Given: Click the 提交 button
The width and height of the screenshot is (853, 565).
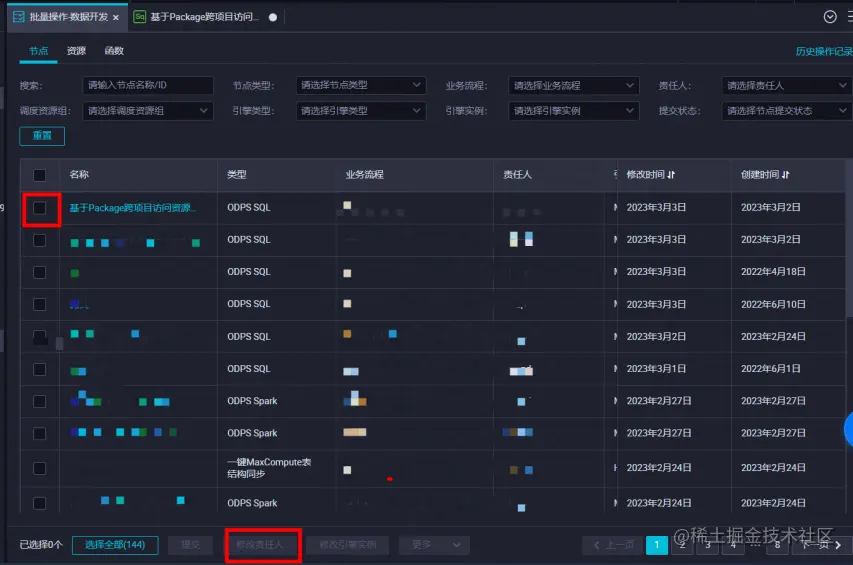Looking at the screenshot, I should pos(190,545).
